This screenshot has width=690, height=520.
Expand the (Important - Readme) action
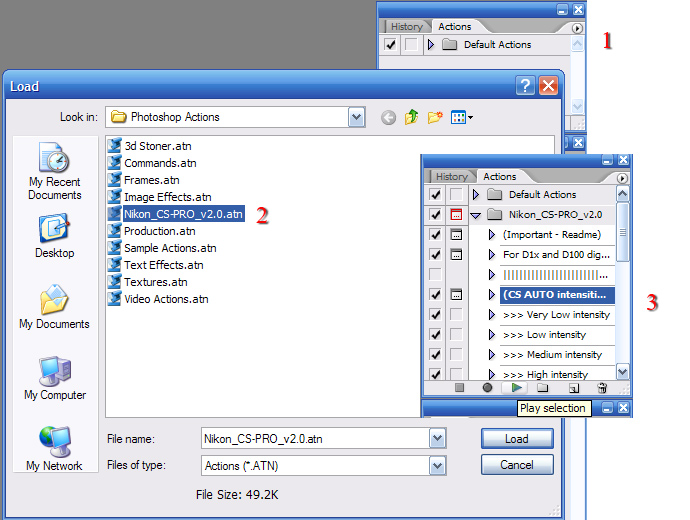492,234
